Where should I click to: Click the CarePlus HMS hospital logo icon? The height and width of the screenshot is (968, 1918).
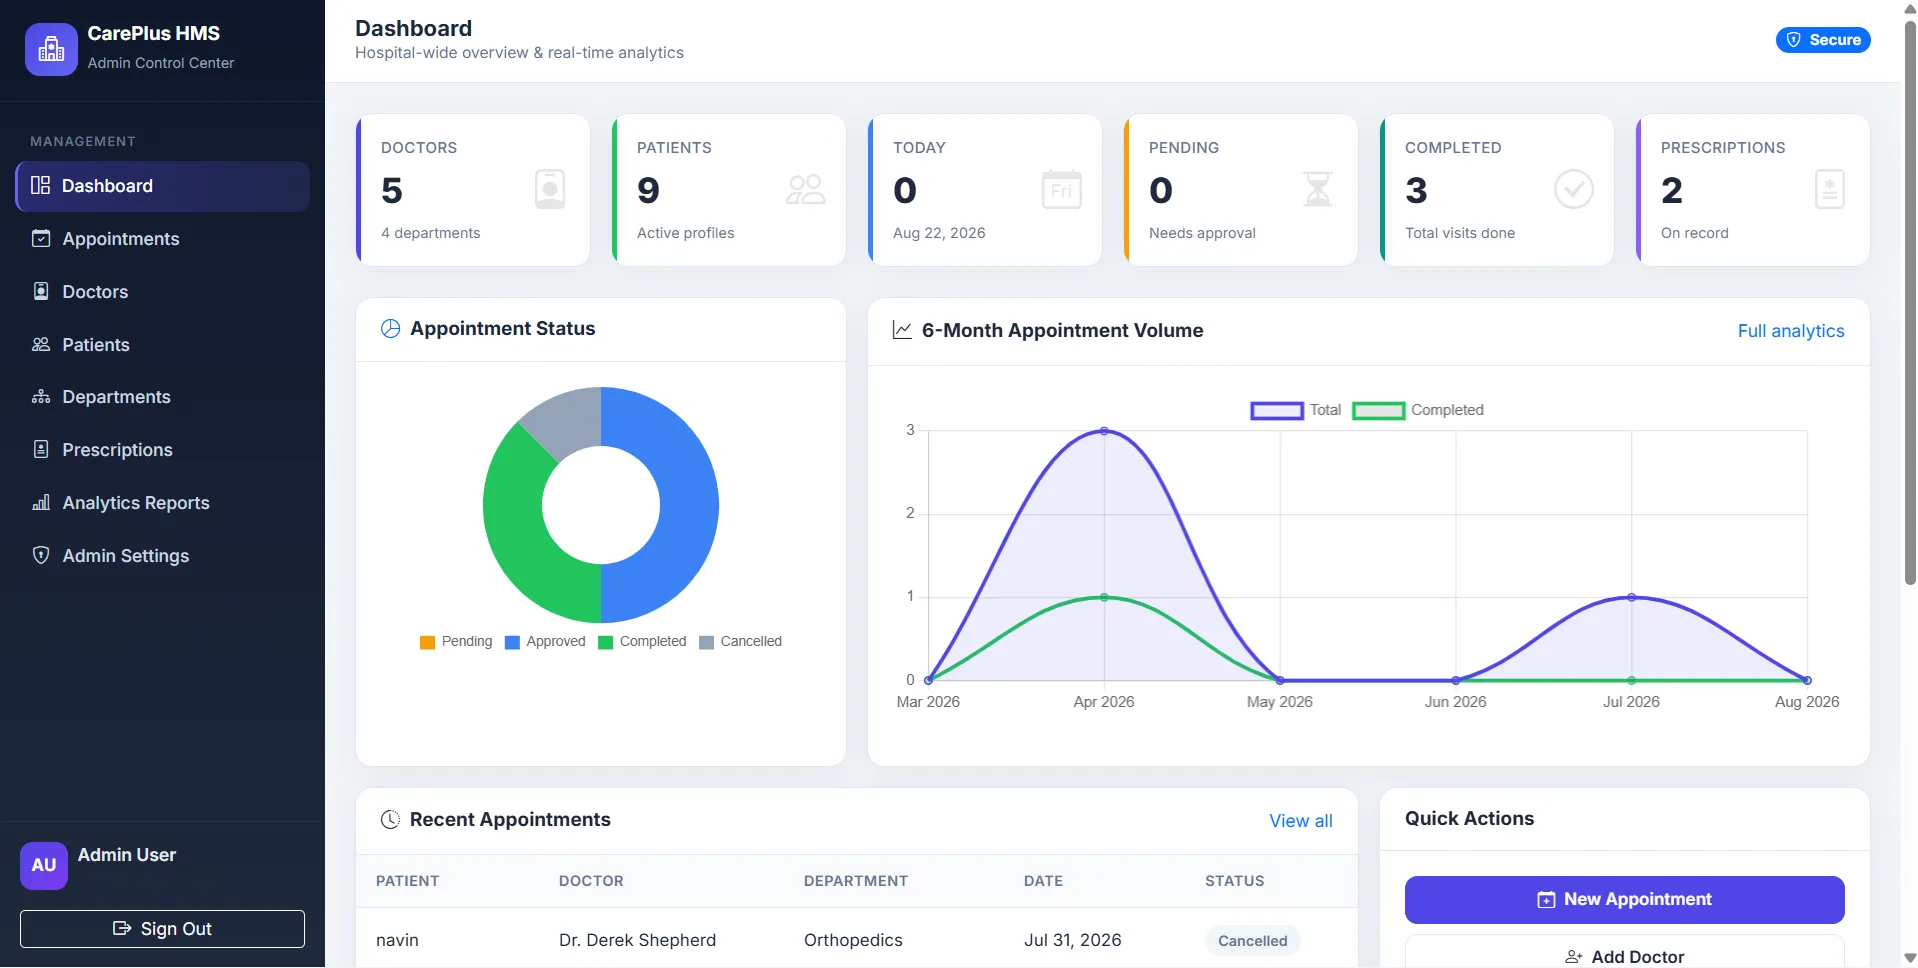51,49
